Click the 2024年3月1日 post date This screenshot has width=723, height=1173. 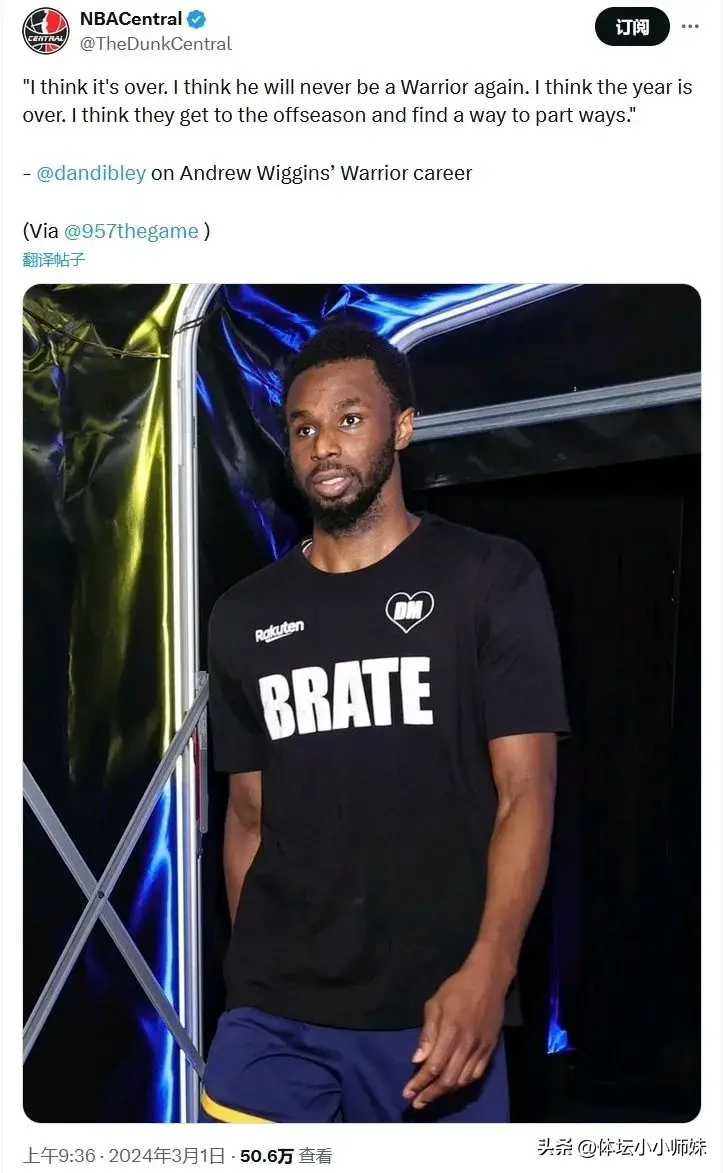pyautogui.click(x=166, y=1156)
